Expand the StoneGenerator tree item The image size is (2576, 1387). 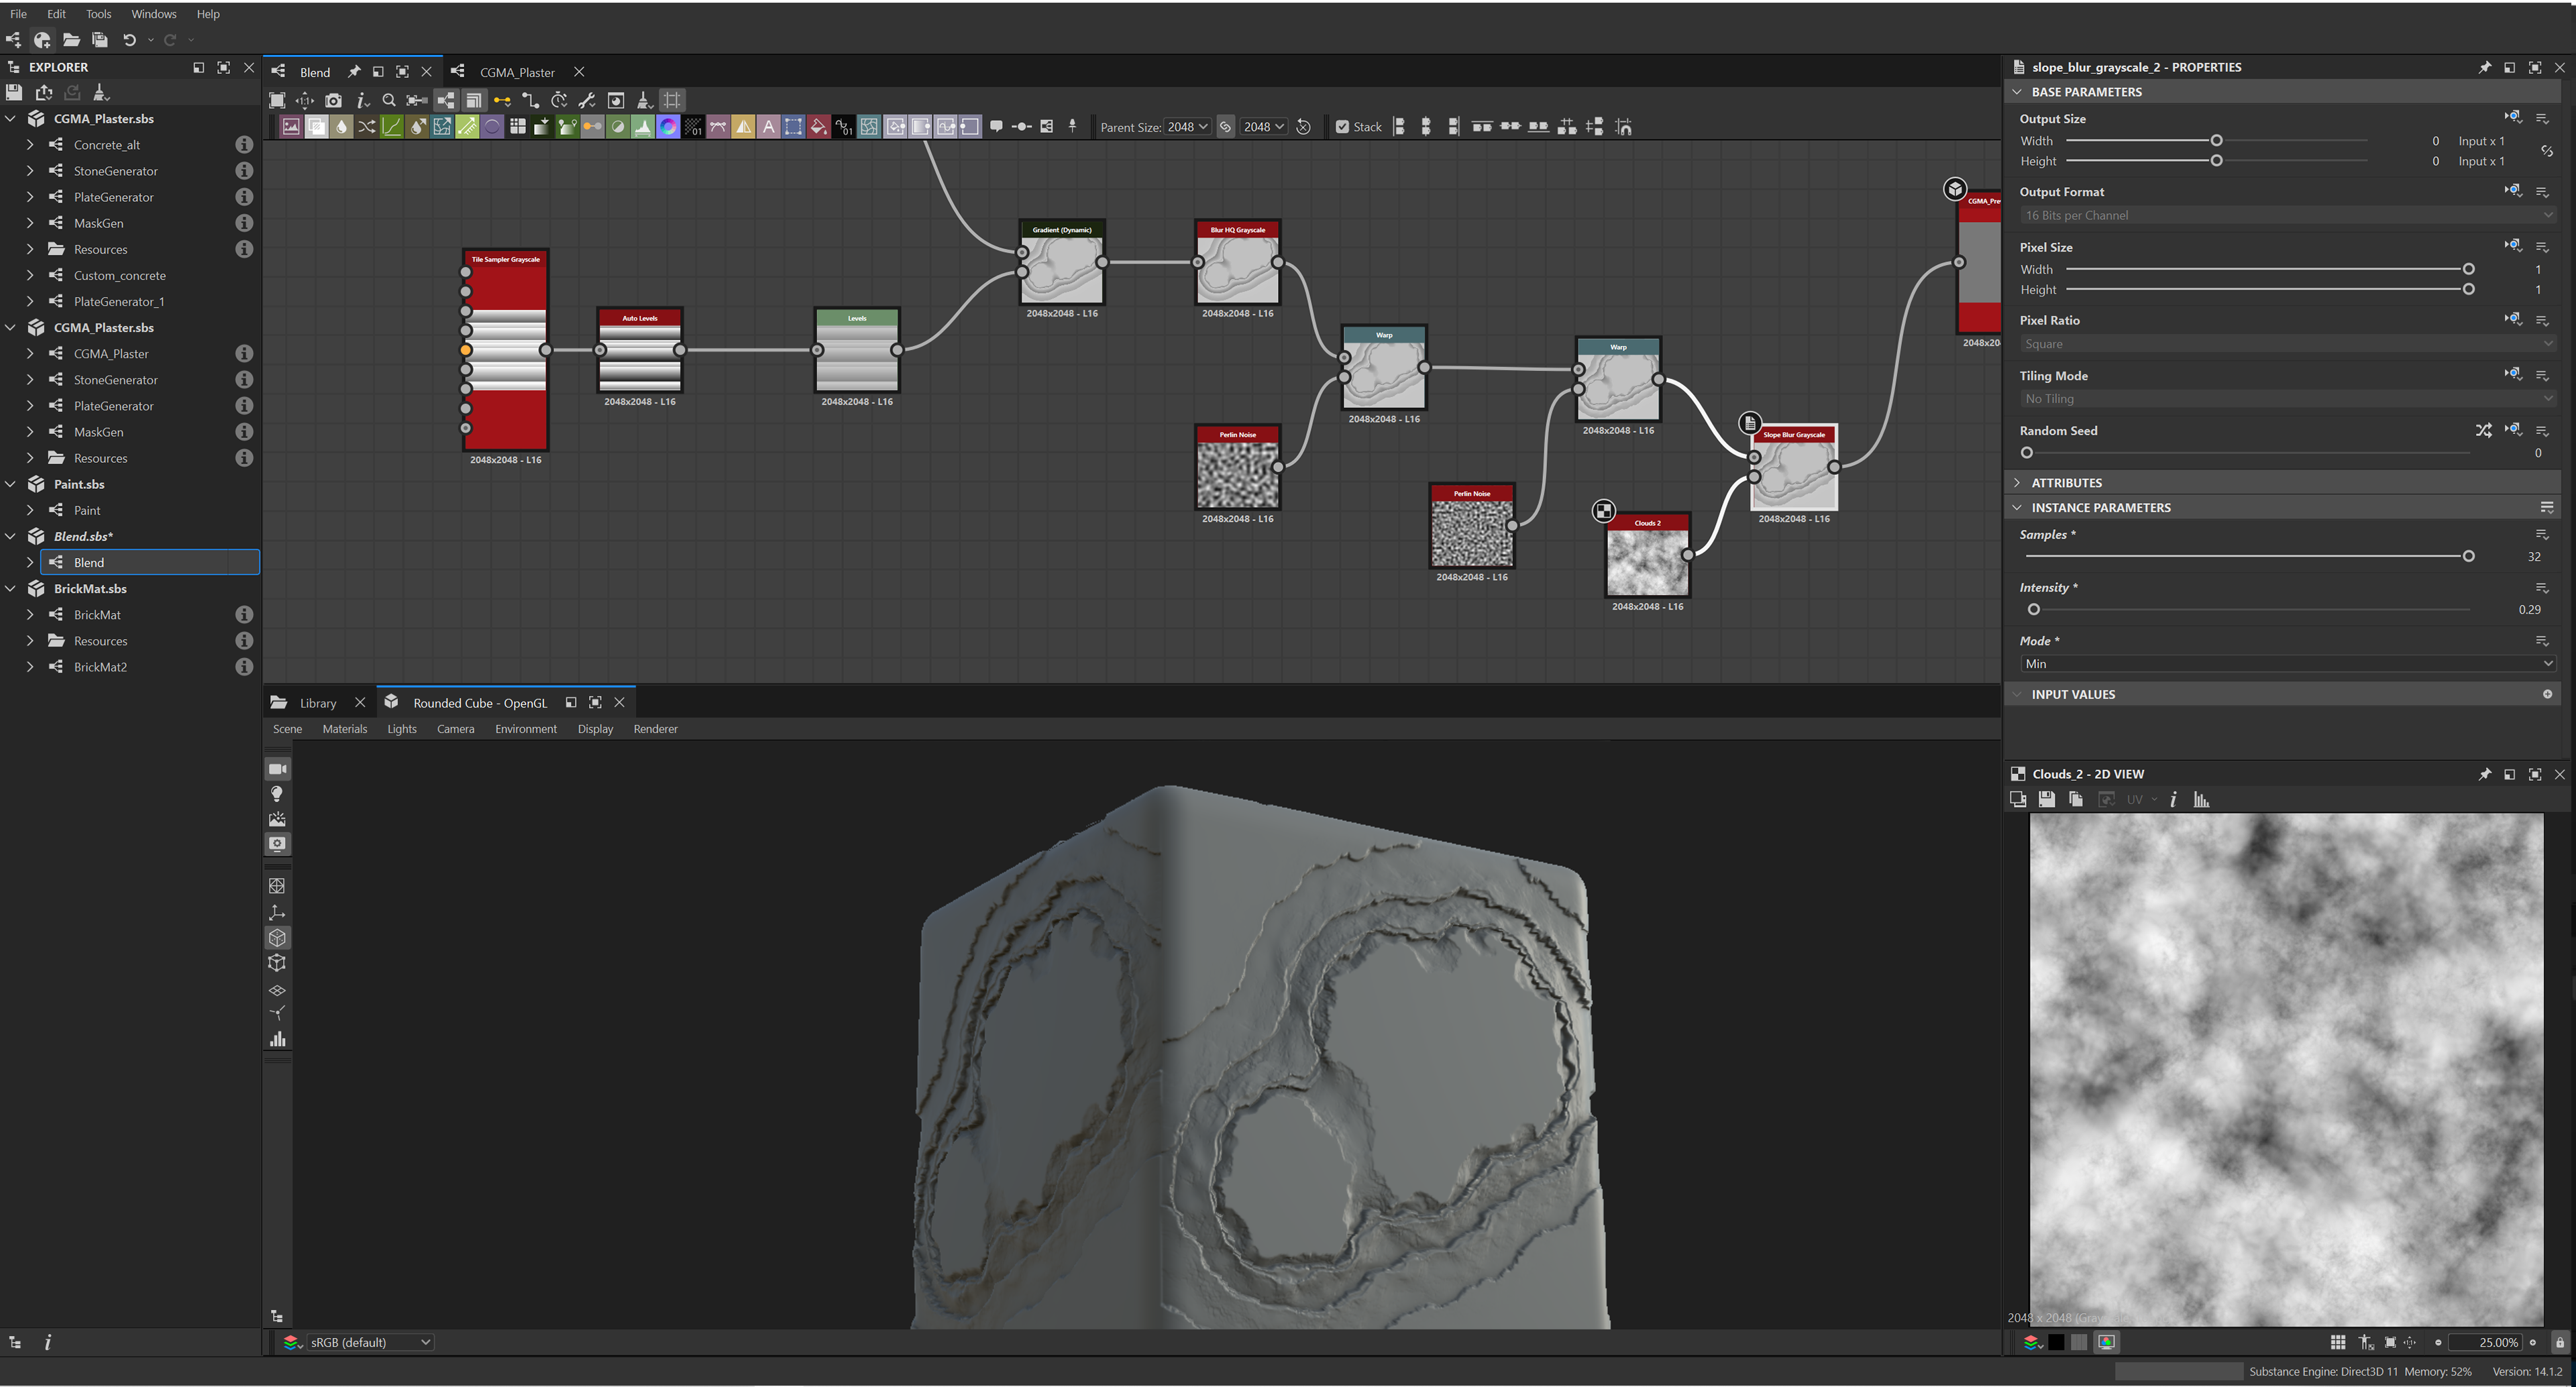pyautogui.click(x=30, y=171)
